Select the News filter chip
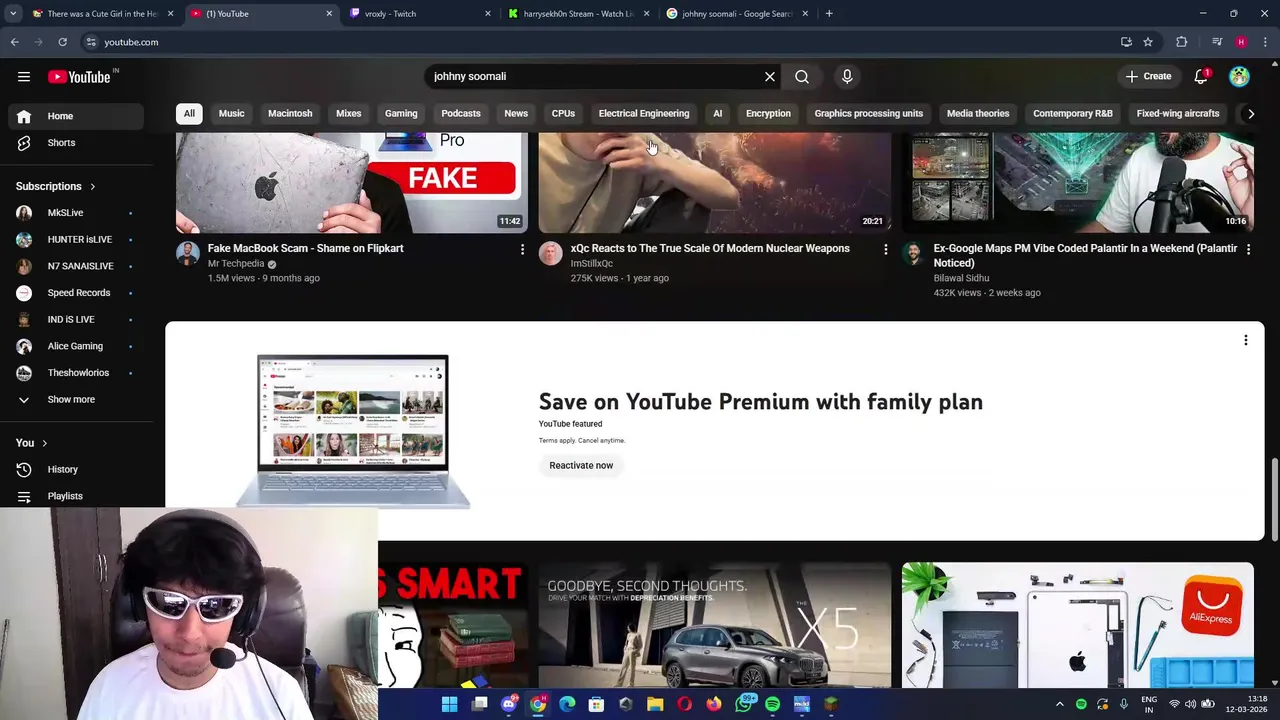This screenshot has height=720, width=1280. (x=516, y=113)
